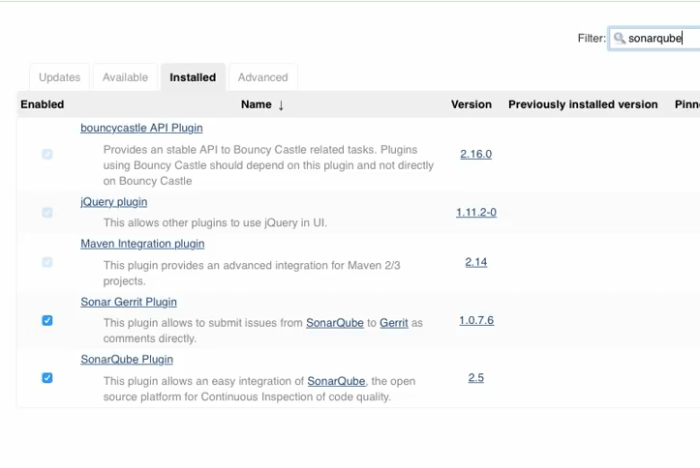Screen dimensions: 700x468
Task: Disable the Sonar Gerrit Plugin checkbox
Action: click(47, 321)
